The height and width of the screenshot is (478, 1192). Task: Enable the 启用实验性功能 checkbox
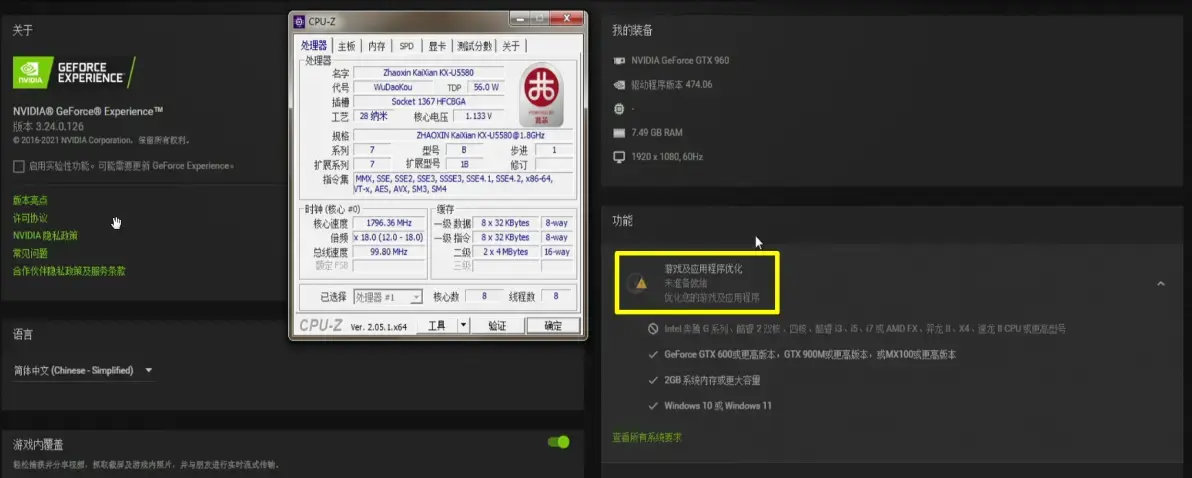click(x=18, y=166)
